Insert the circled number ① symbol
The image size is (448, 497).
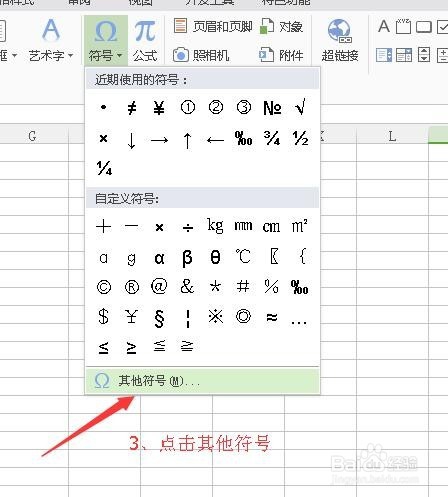[188, 108]
